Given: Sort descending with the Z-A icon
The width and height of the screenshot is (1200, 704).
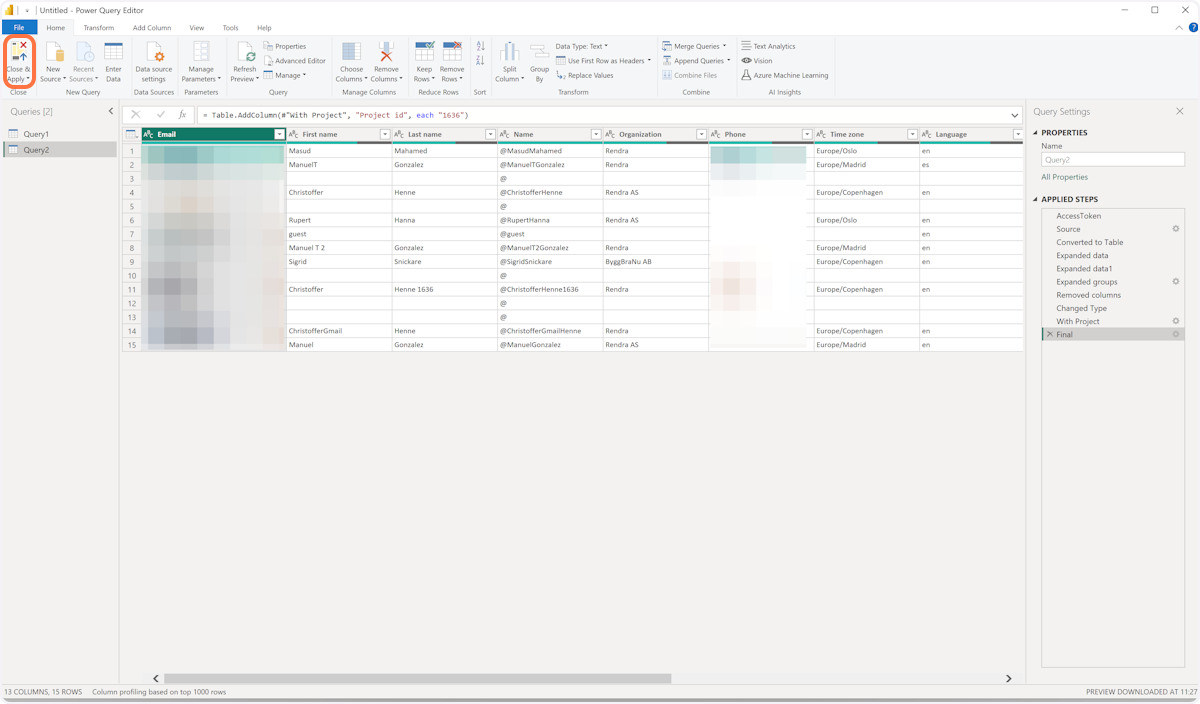Looking at the screenshot, I should (481, 61).
